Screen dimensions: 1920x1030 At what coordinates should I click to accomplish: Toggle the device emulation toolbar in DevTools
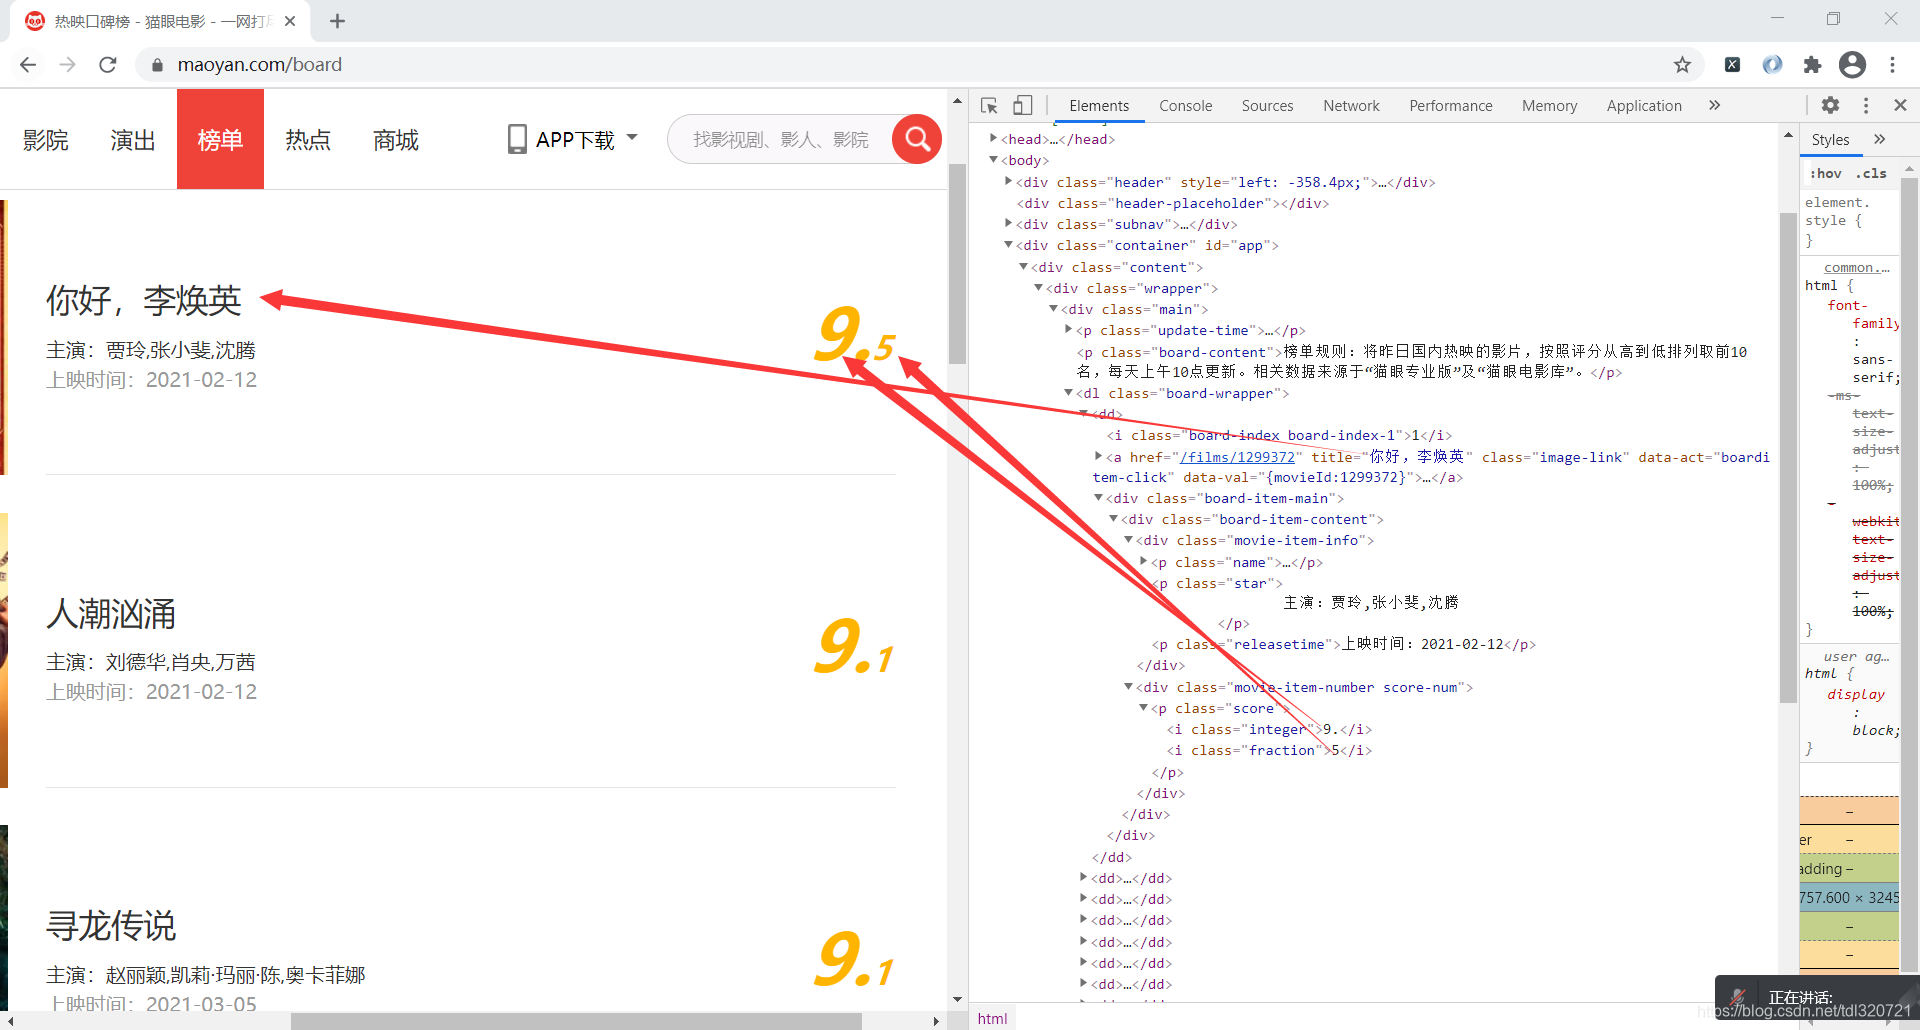coord(1022,105)
